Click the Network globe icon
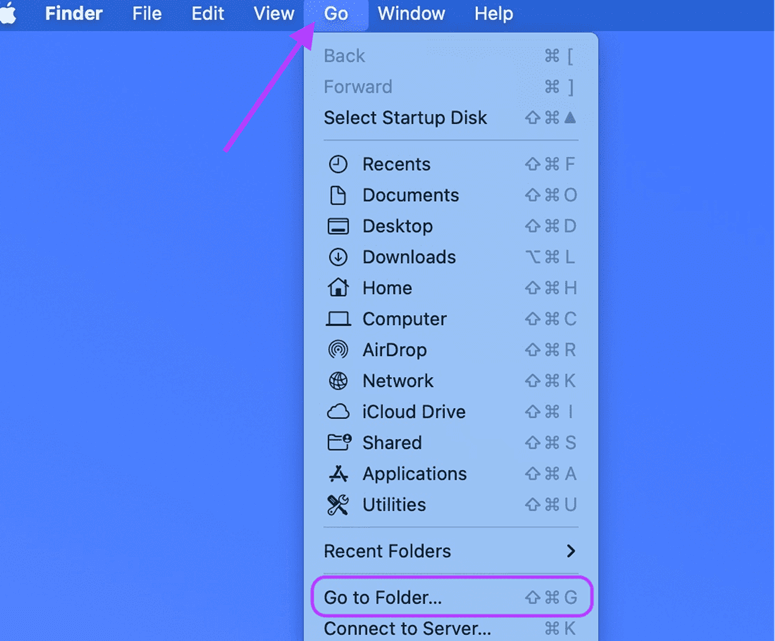Screen dimensions: 775x641 (x=338, y=381)
